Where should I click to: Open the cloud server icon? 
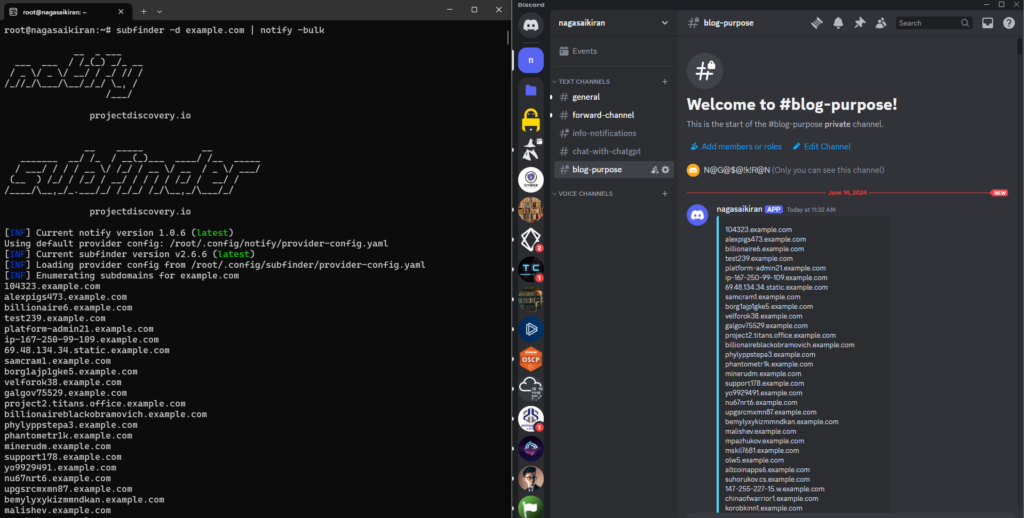[x=530, y=389]
